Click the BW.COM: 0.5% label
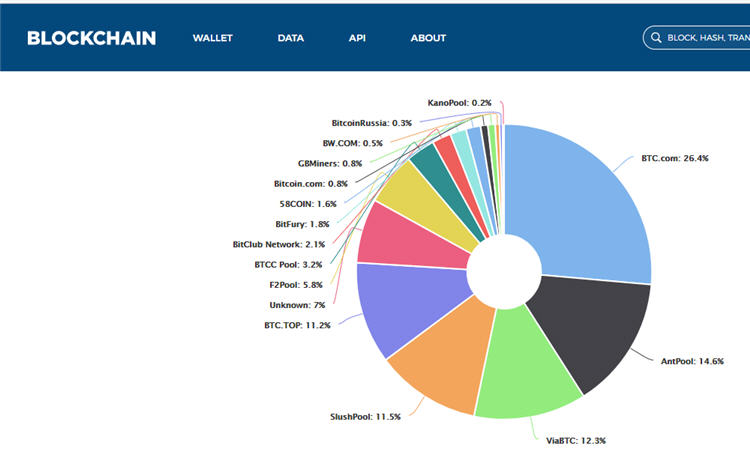This screenshot has height=469, width=750. (x=353, y=143)
